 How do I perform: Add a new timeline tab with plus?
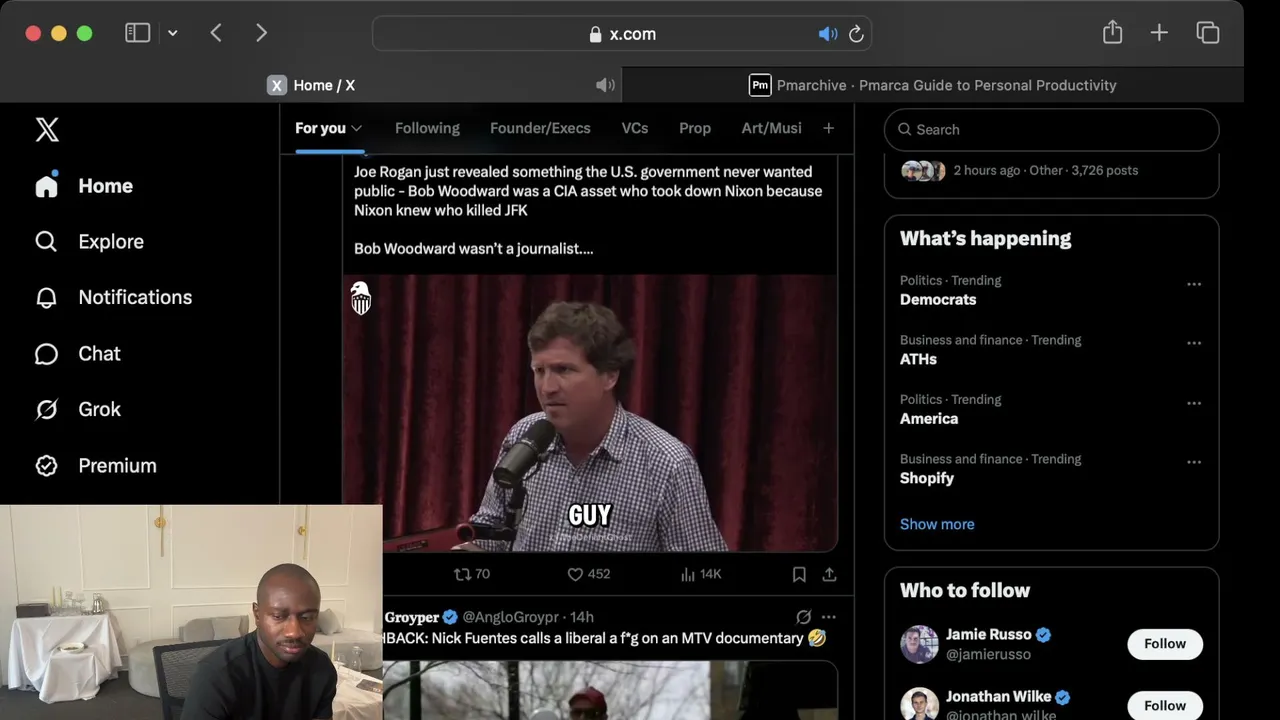click(828, 128)
